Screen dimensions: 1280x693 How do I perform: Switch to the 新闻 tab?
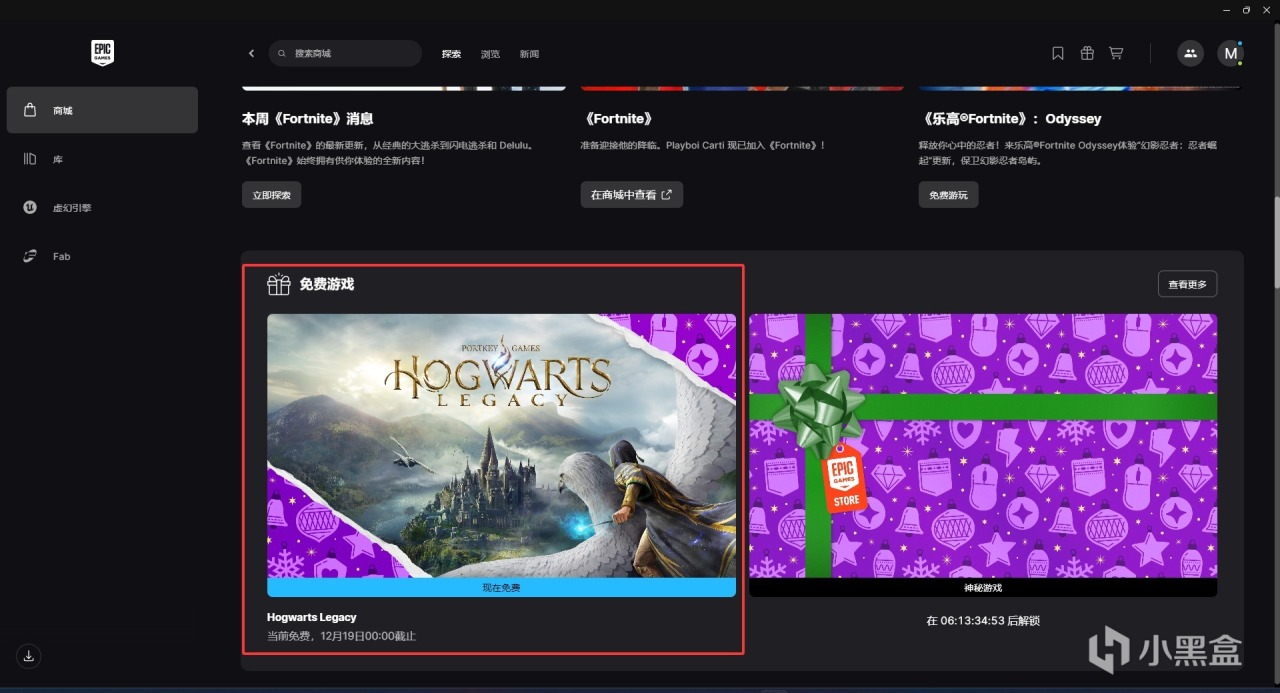coord(529,54)
